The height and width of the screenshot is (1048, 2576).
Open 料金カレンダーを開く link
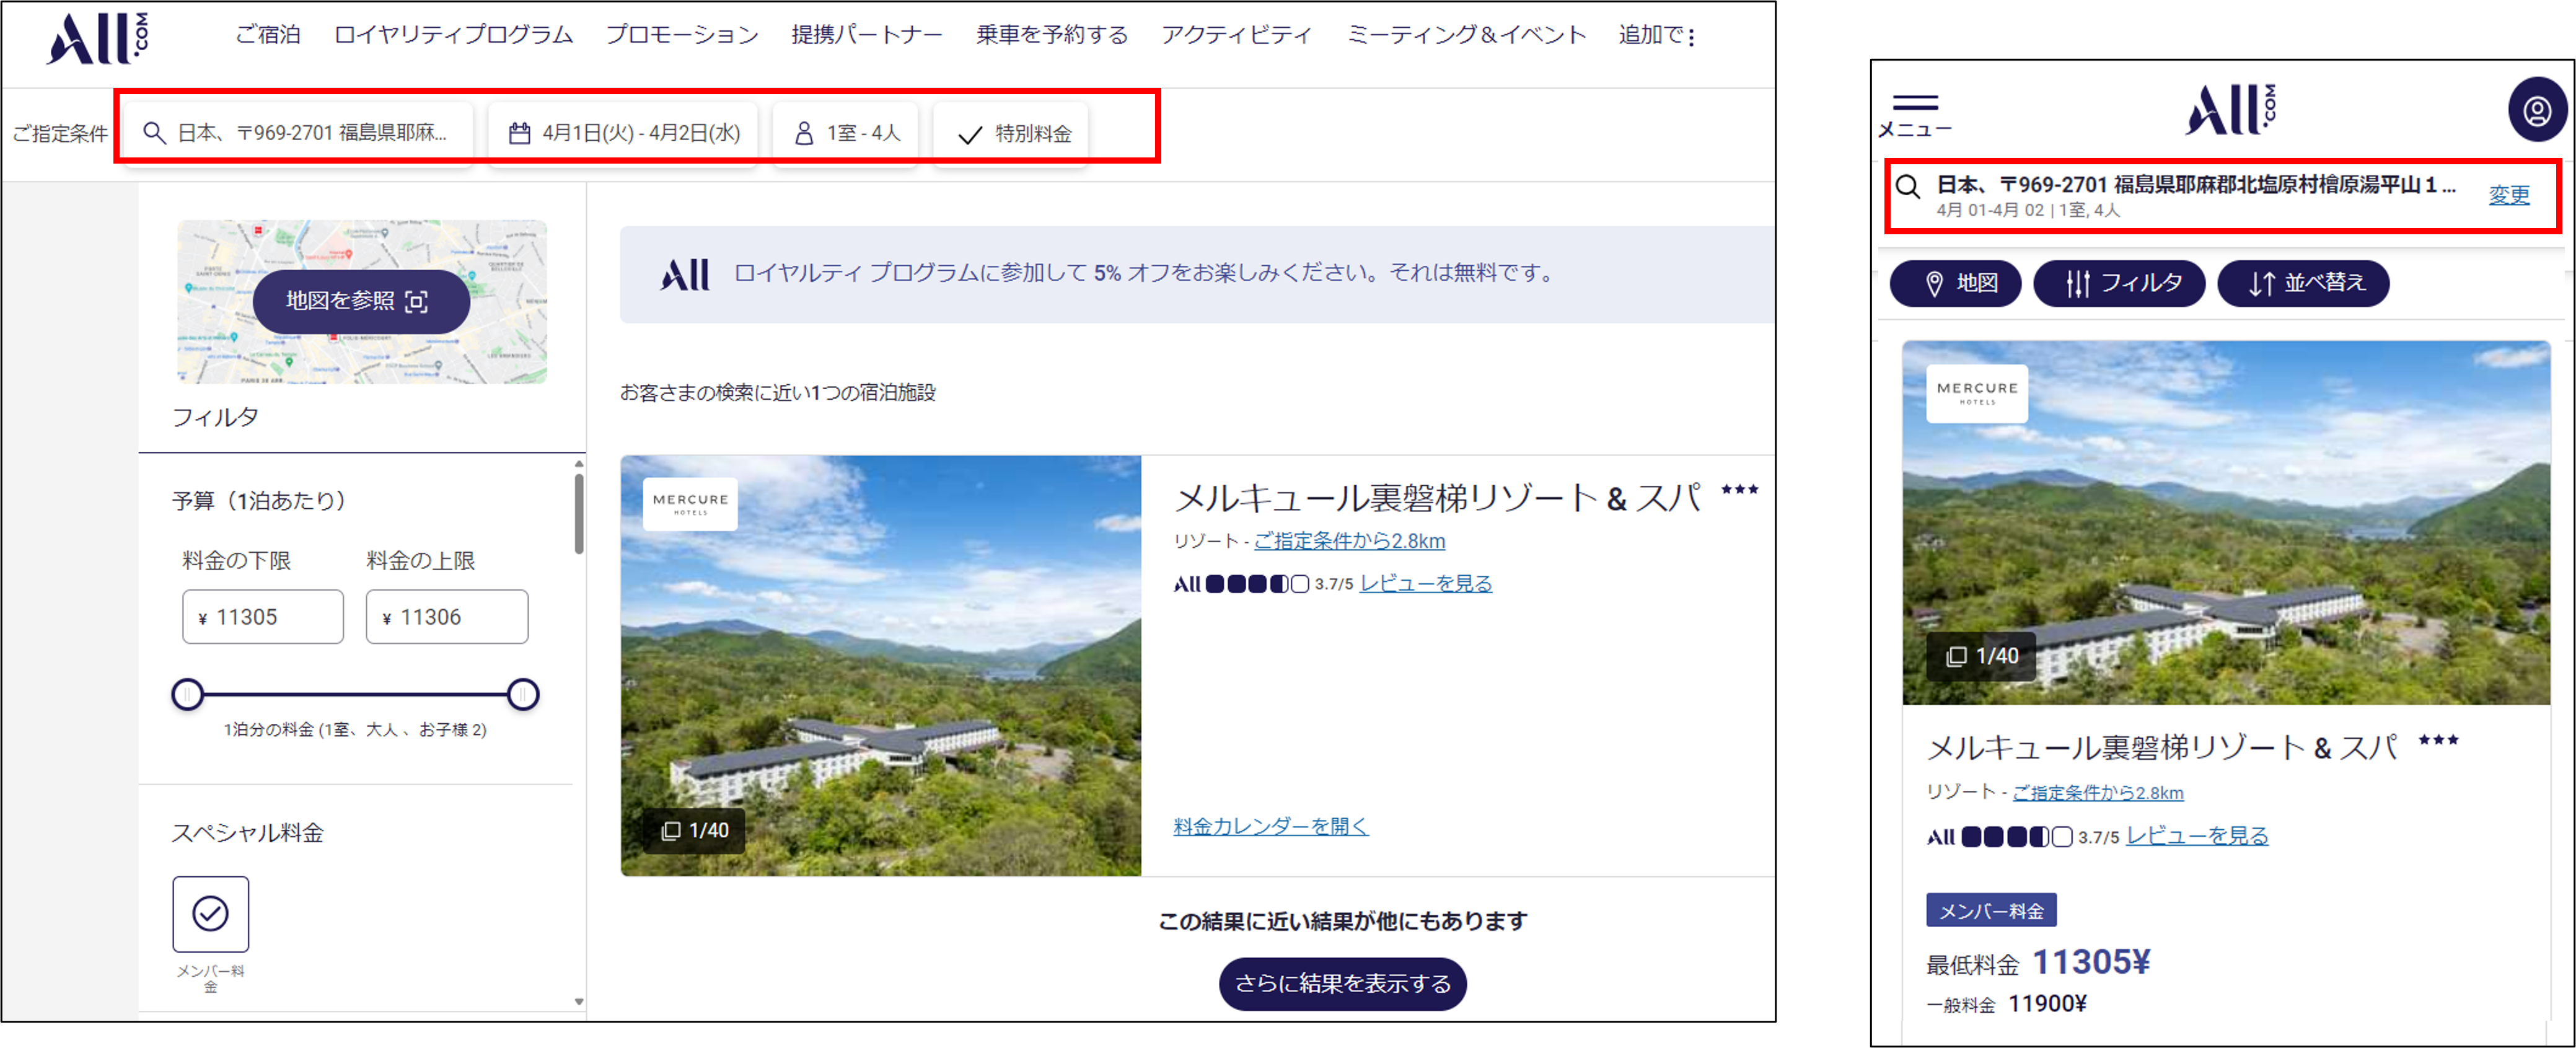[1270, 826]
